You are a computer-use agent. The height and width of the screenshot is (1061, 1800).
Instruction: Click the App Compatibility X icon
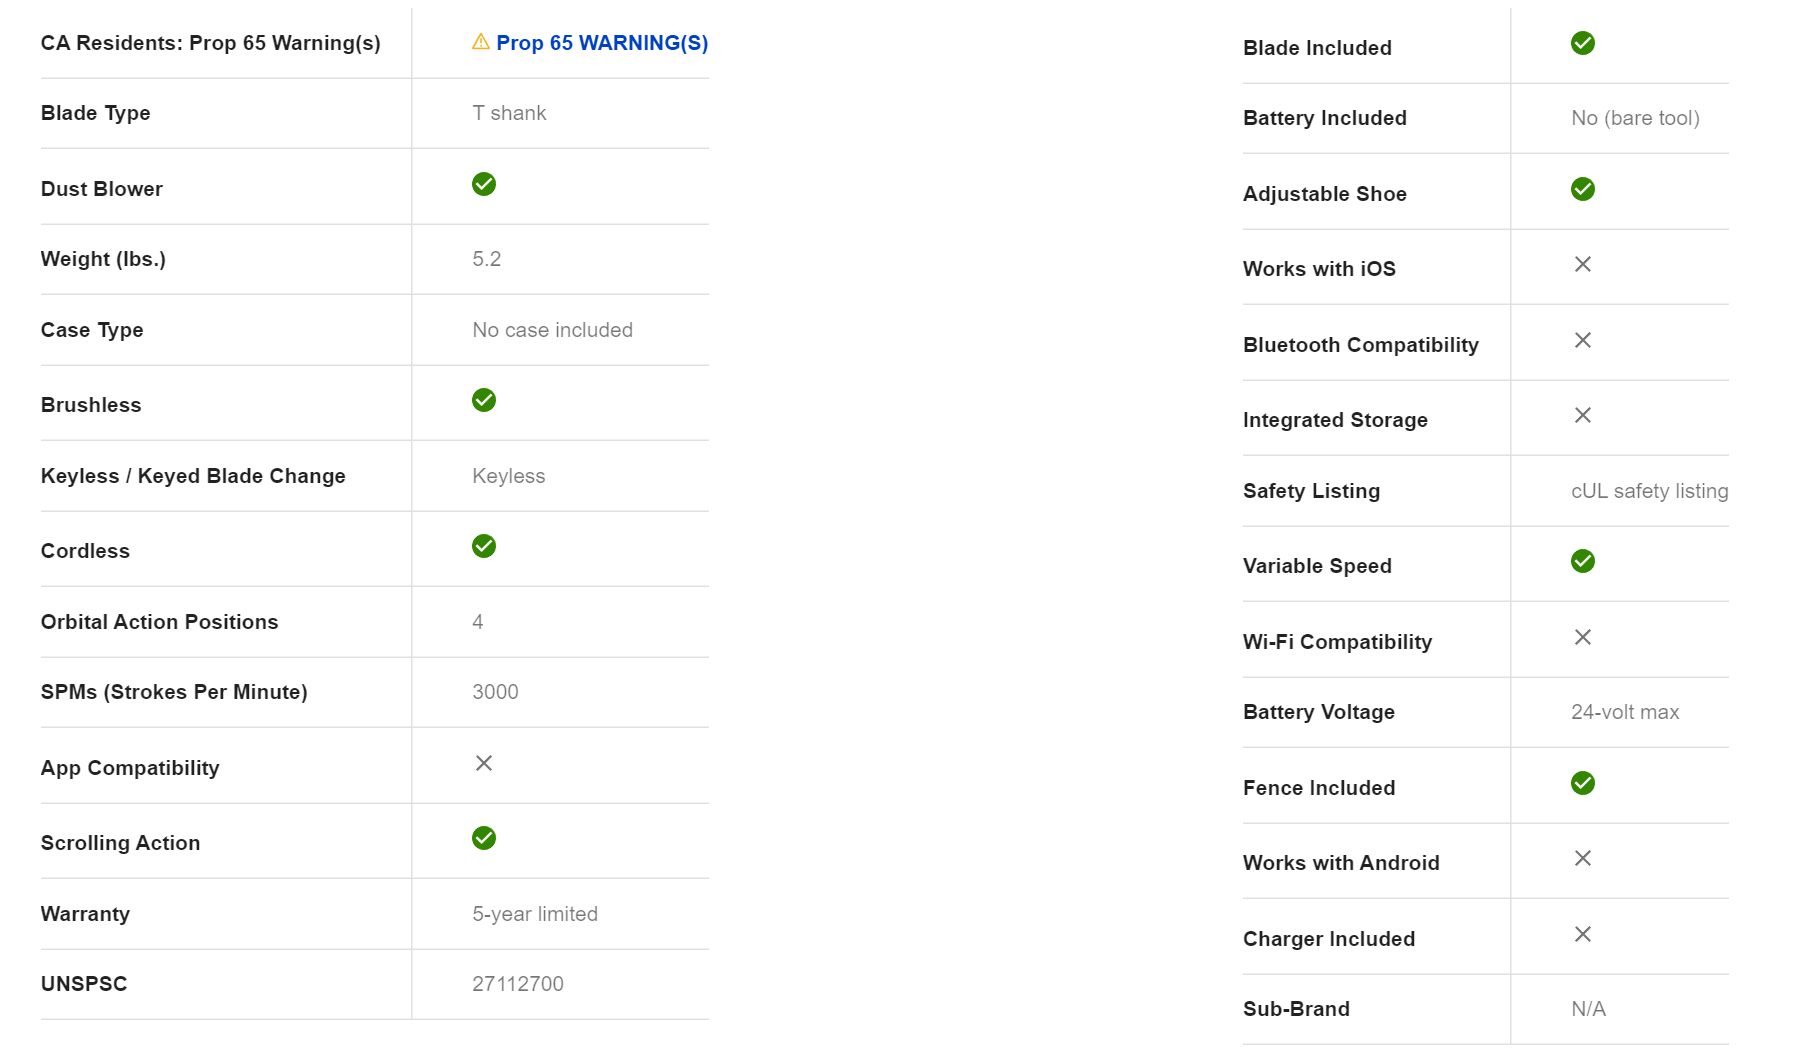coord(484,763)
